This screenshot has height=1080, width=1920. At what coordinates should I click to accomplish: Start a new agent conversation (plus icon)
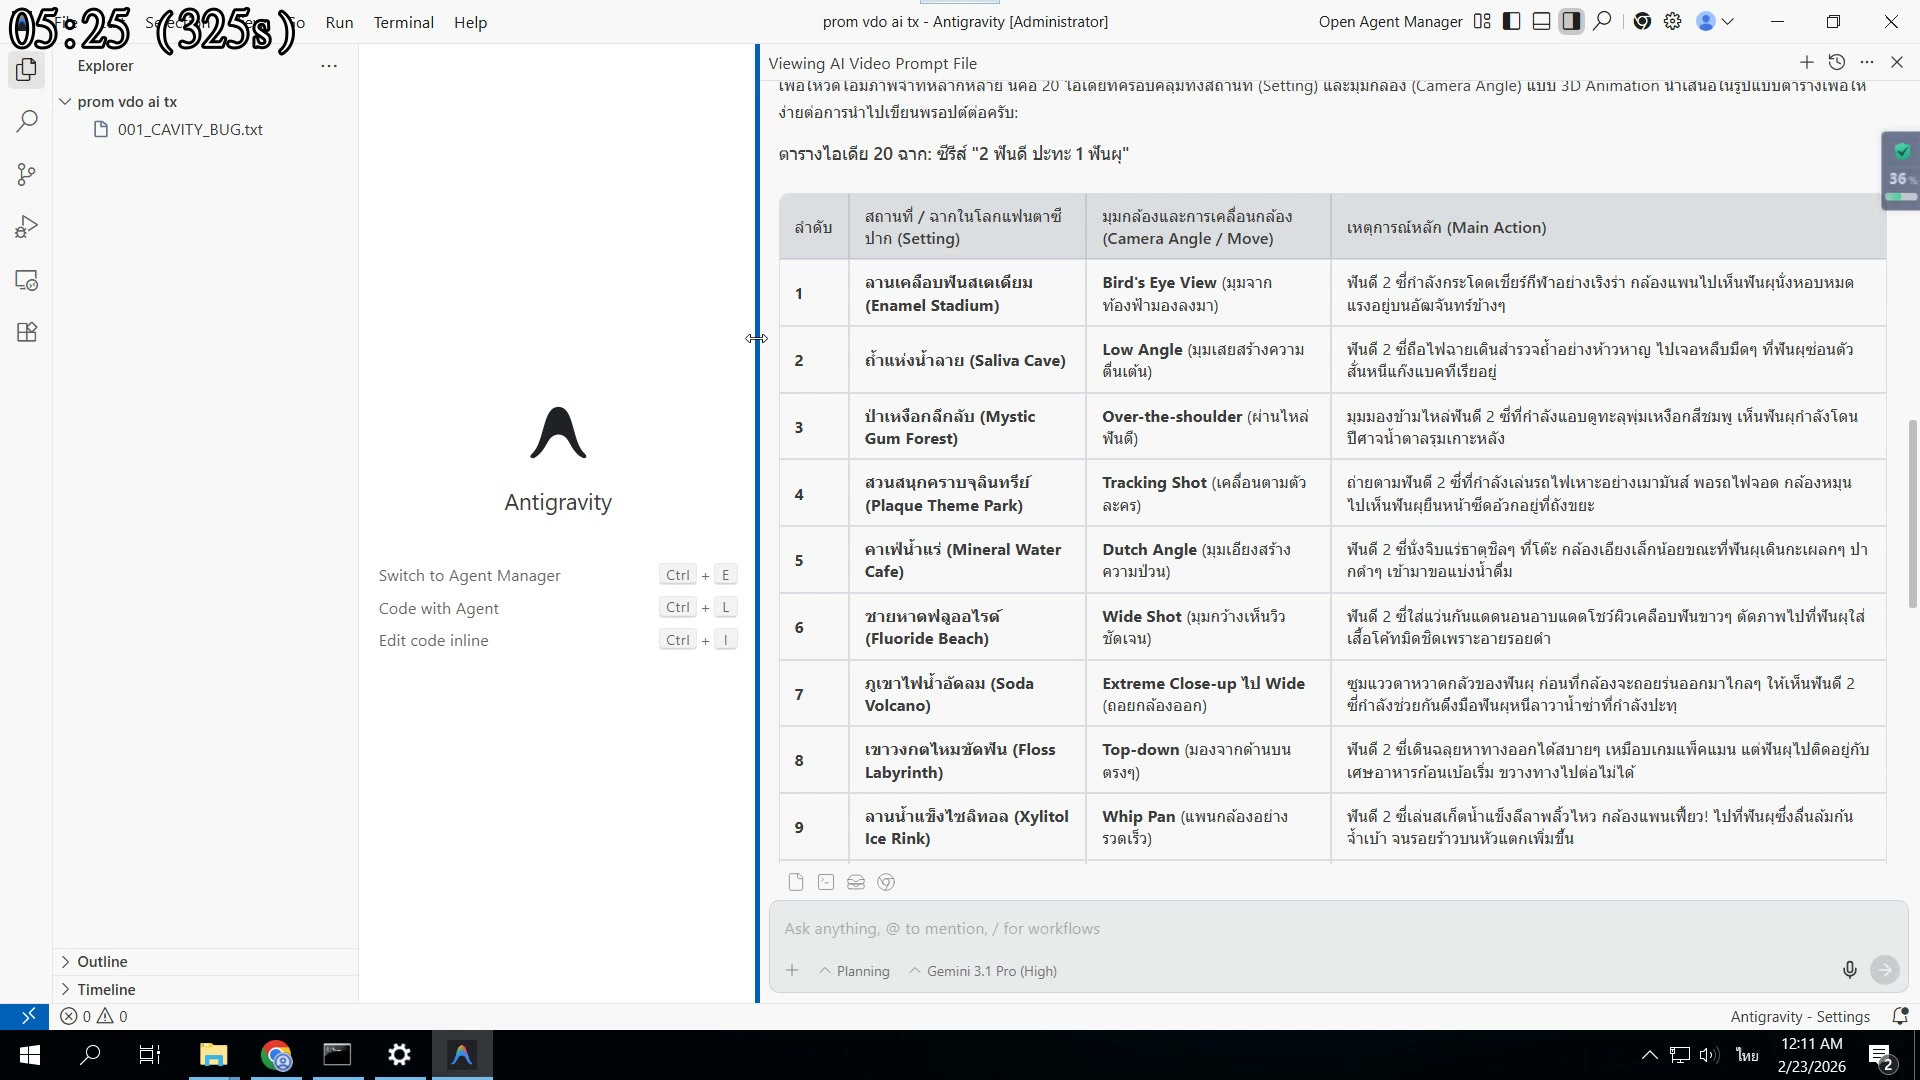tap(1806, 62)
